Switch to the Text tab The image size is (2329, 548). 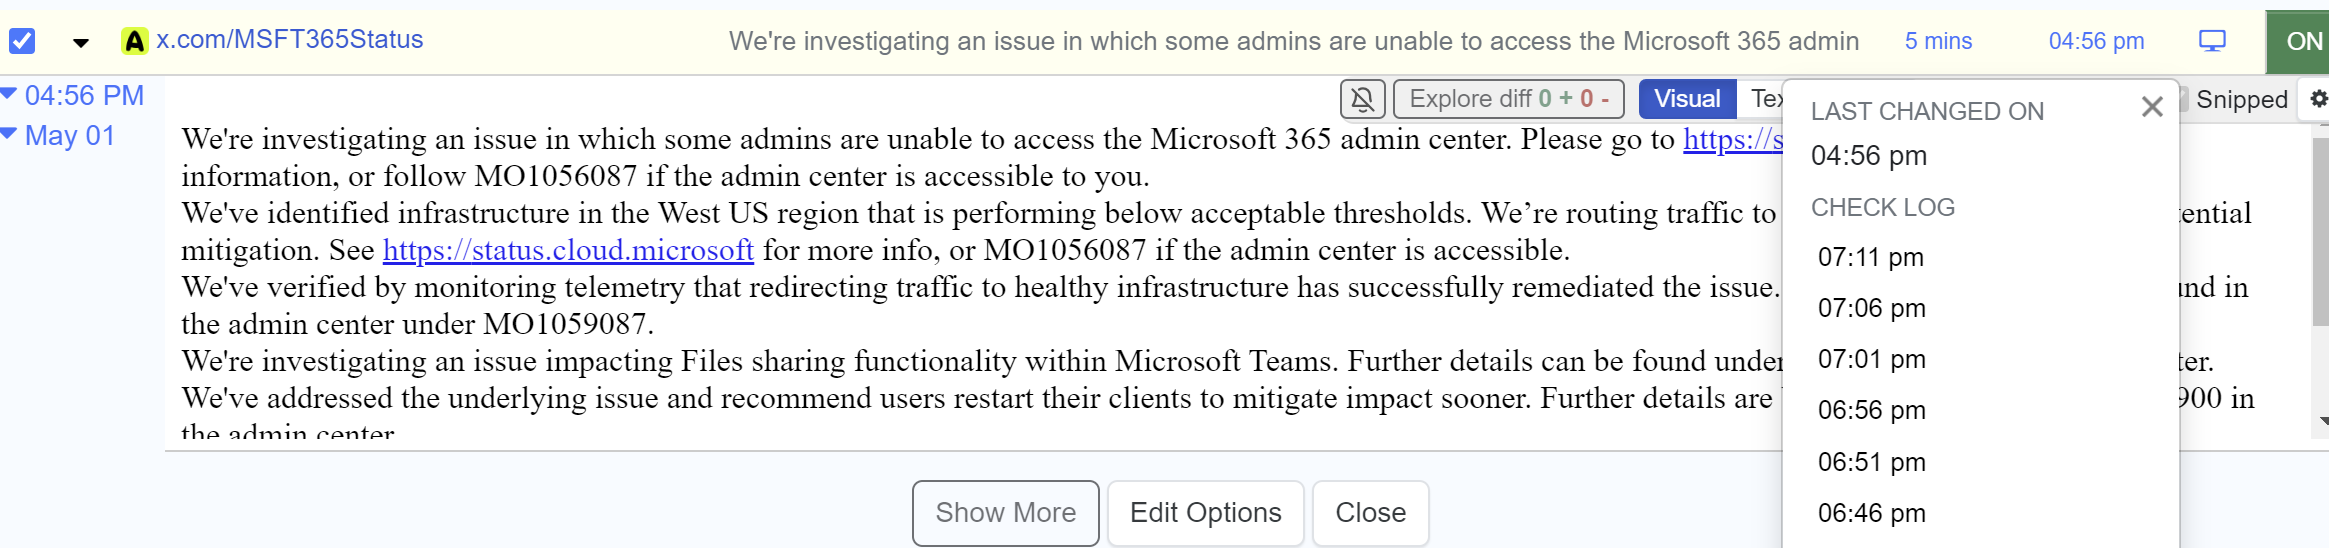[x=1762, y=99]
